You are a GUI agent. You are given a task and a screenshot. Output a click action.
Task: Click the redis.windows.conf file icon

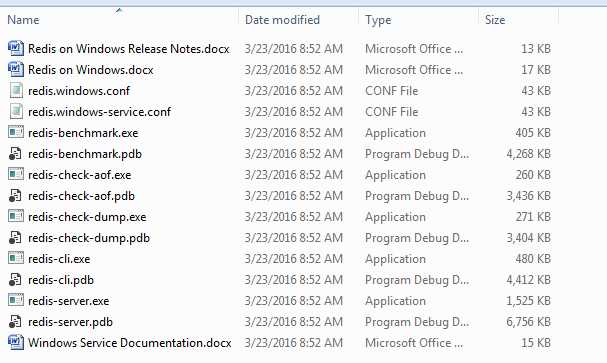16,91
